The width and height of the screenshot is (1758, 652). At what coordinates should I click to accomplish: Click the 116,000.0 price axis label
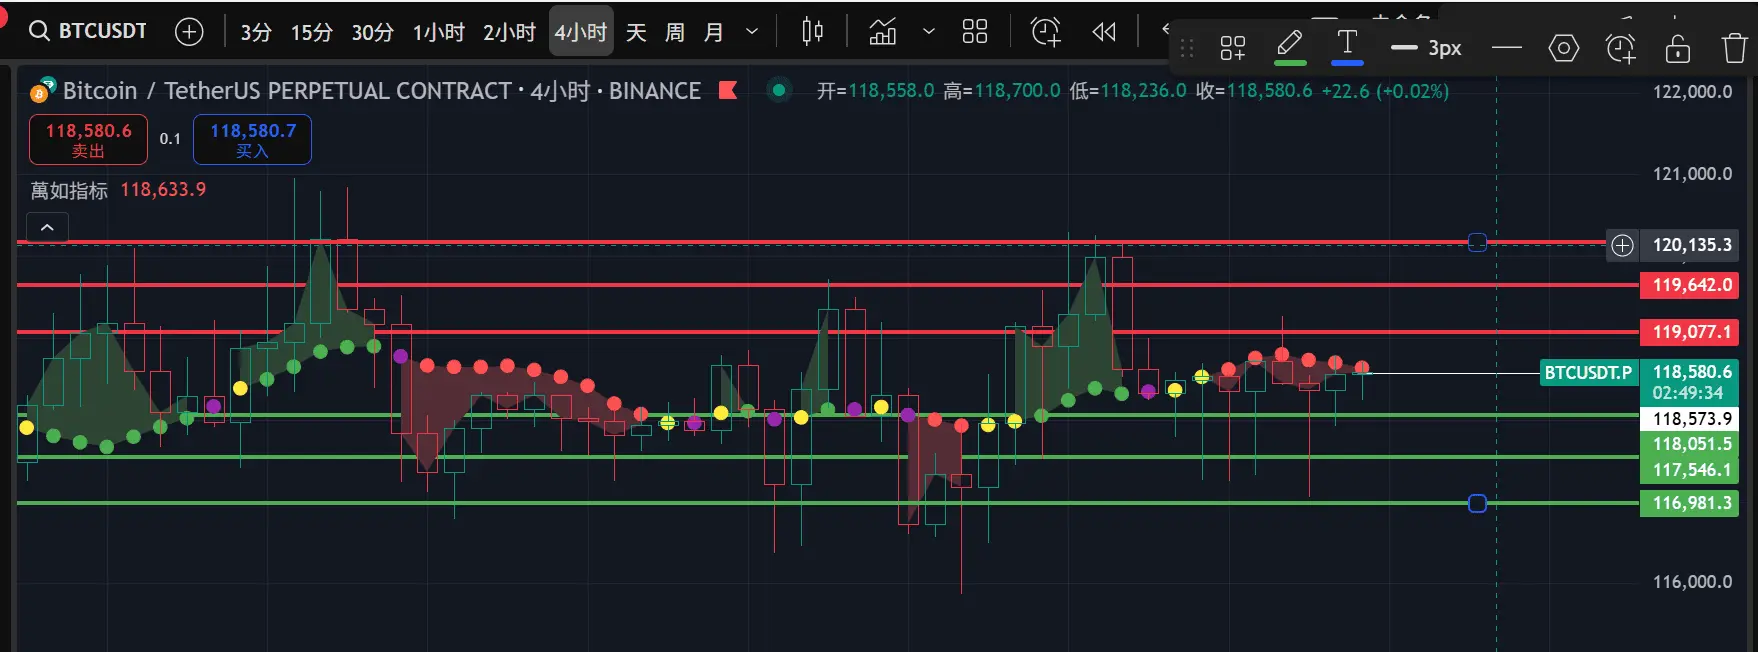click(1692, 582)
